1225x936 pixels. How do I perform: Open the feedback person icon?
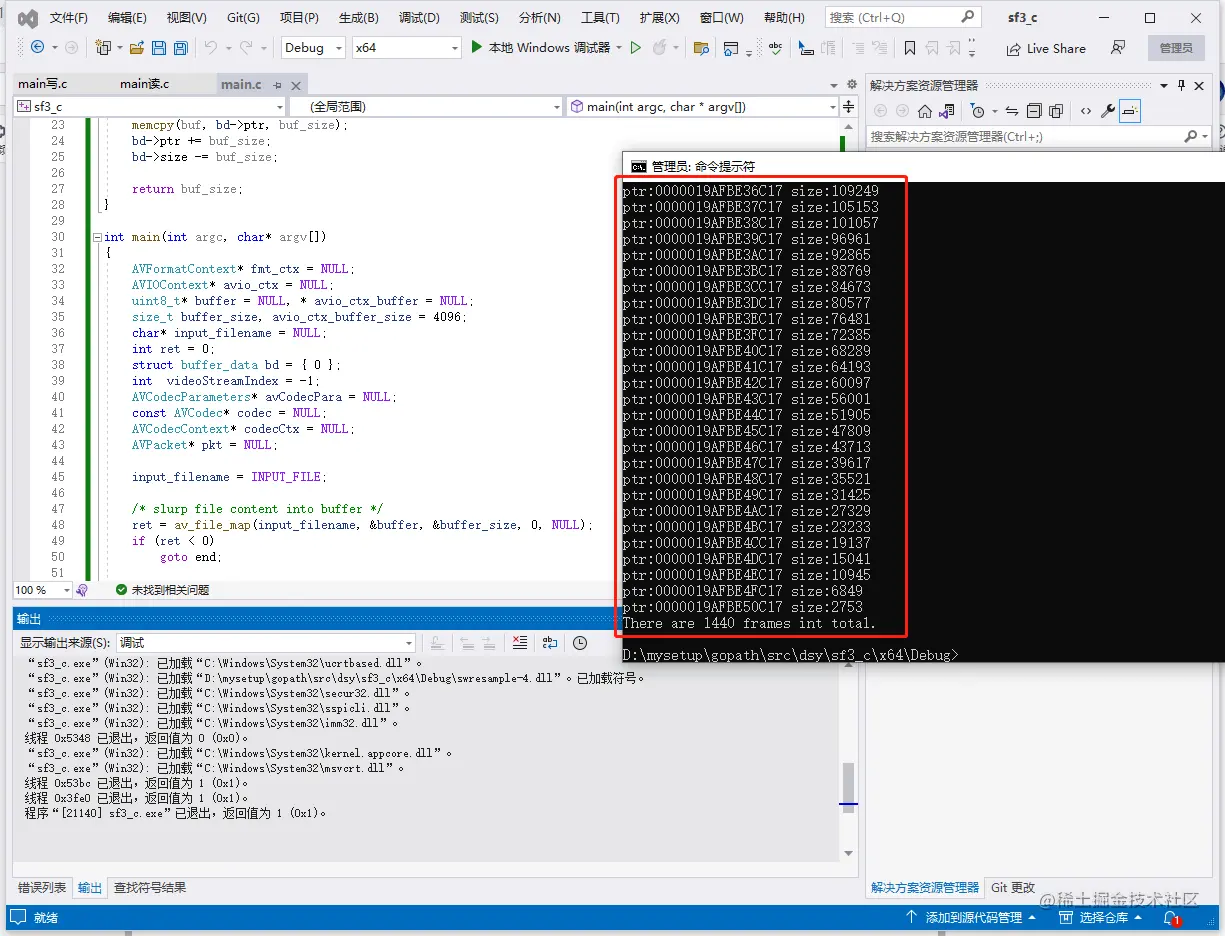coord(1119,48)
